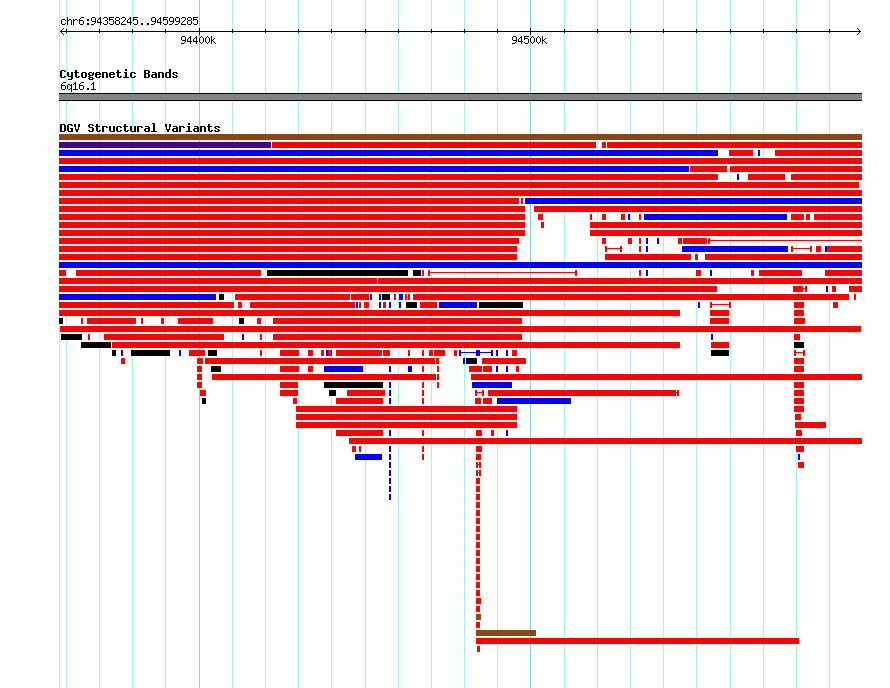Viewport: 890px width, 688px height.
Task: Click the DGV Structural Variants track title
Action: tap(140, 128)
